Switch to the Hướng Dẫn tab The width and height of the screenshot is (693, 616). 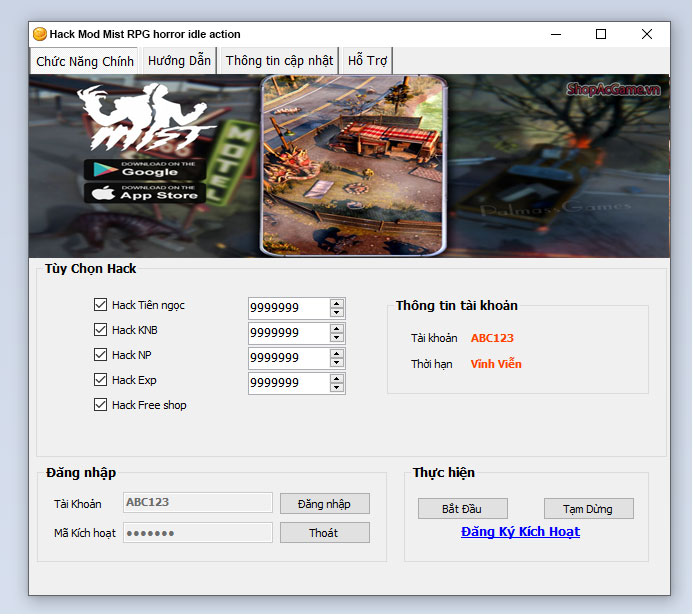tap(179, 61)
